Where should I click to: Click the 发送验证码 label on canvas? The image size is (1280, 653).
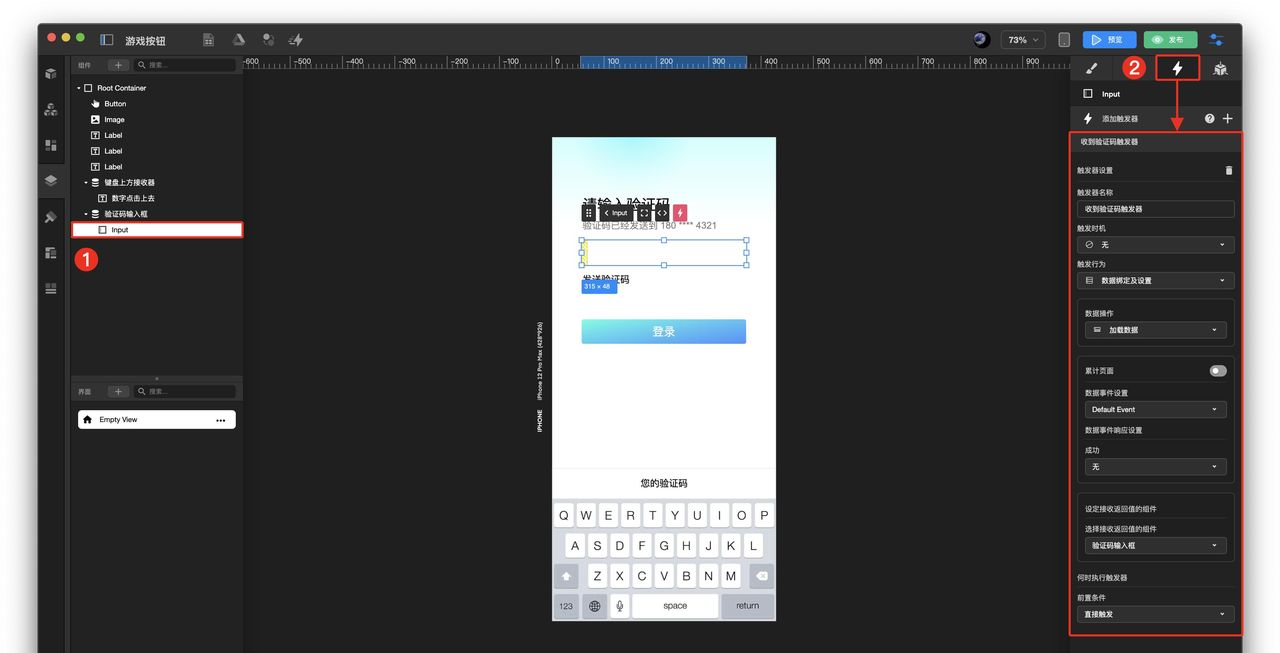[606, 279]
